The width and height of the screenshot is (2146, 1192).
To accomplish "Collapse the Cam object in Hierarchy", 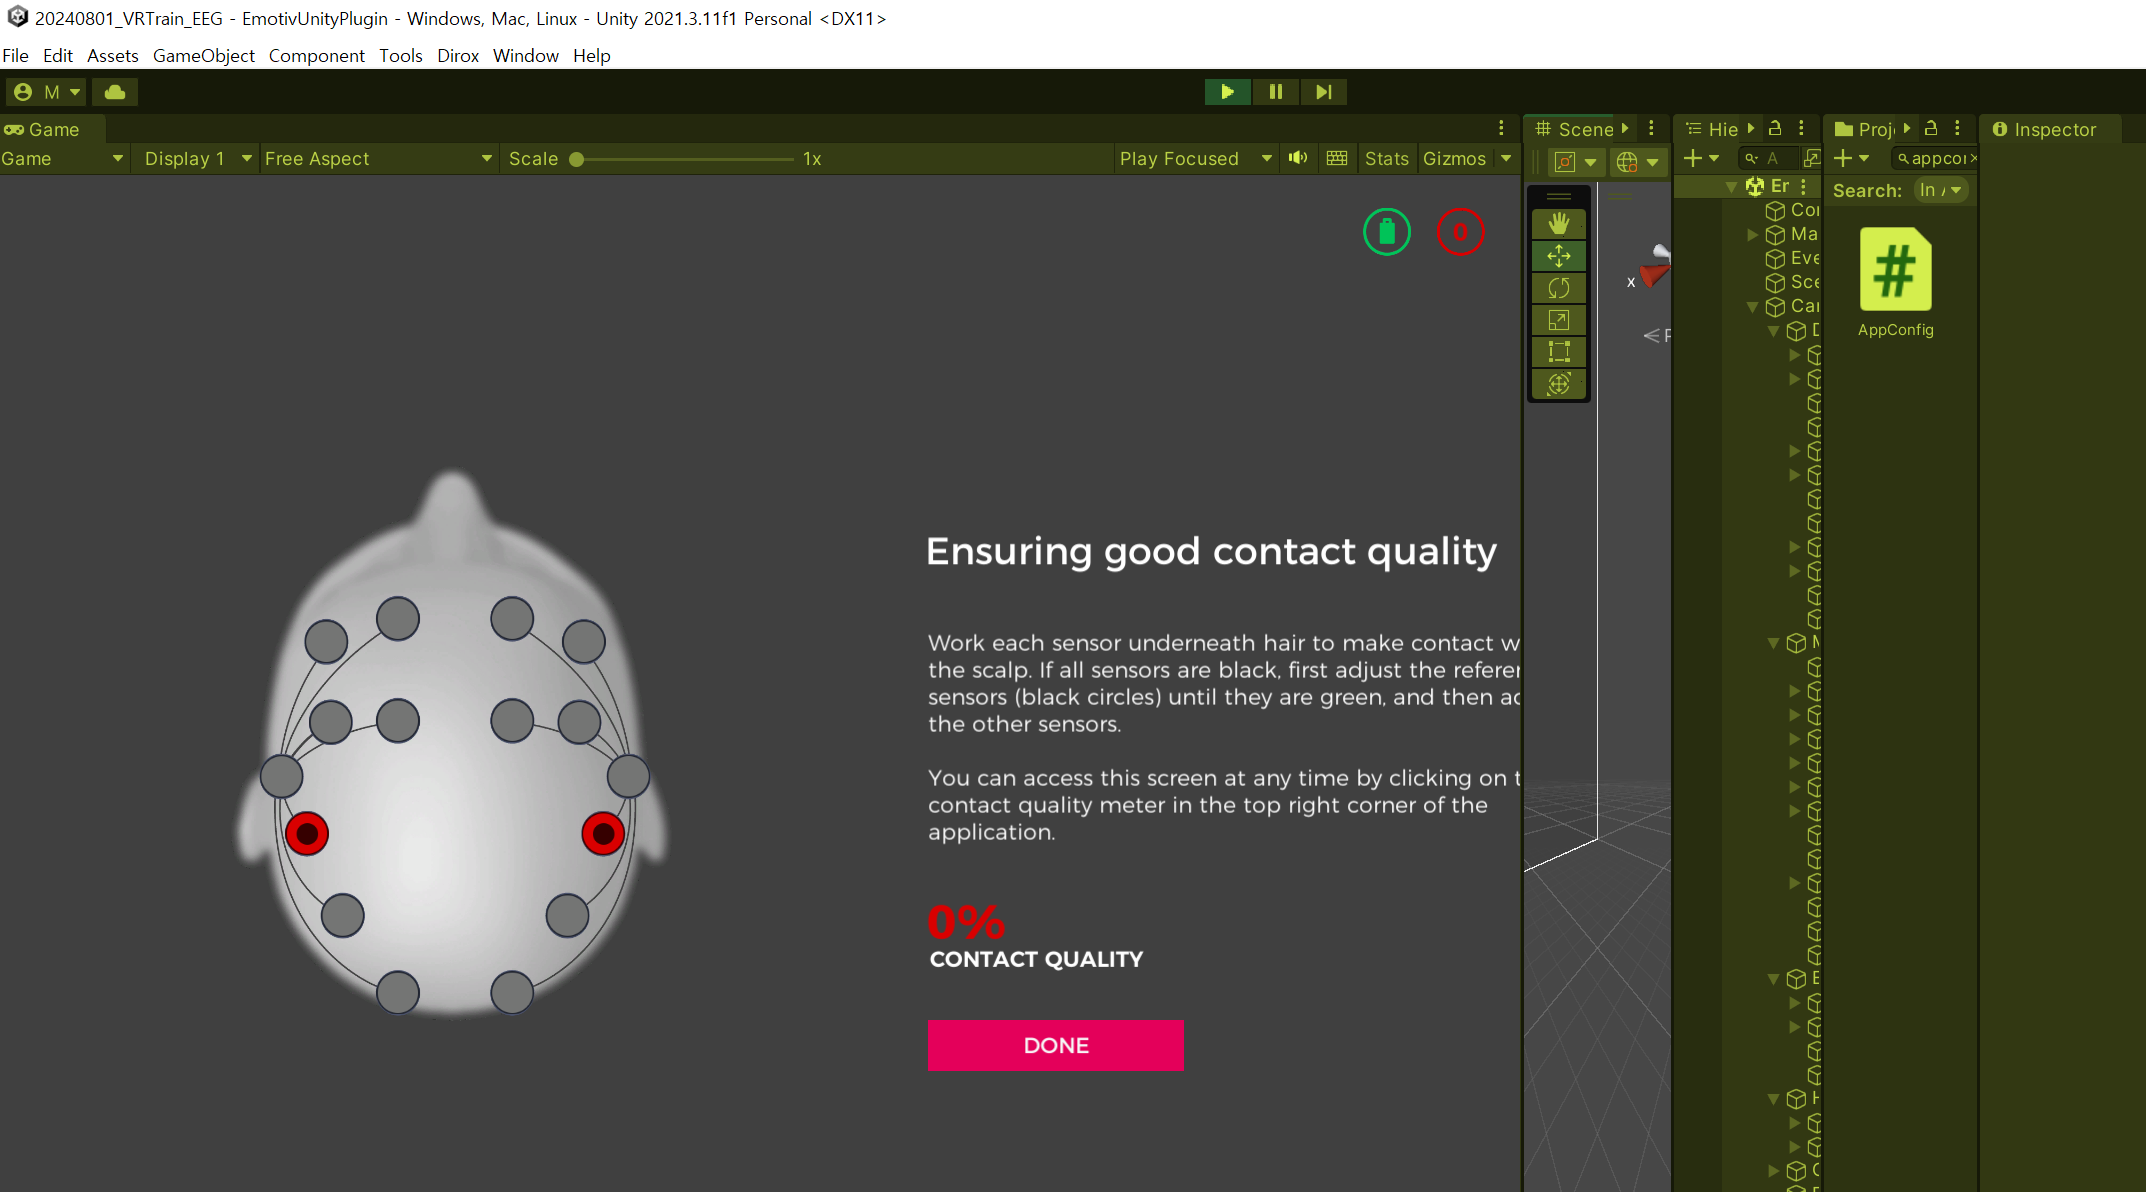I will pyautogui.click(x=1752, y=307).
